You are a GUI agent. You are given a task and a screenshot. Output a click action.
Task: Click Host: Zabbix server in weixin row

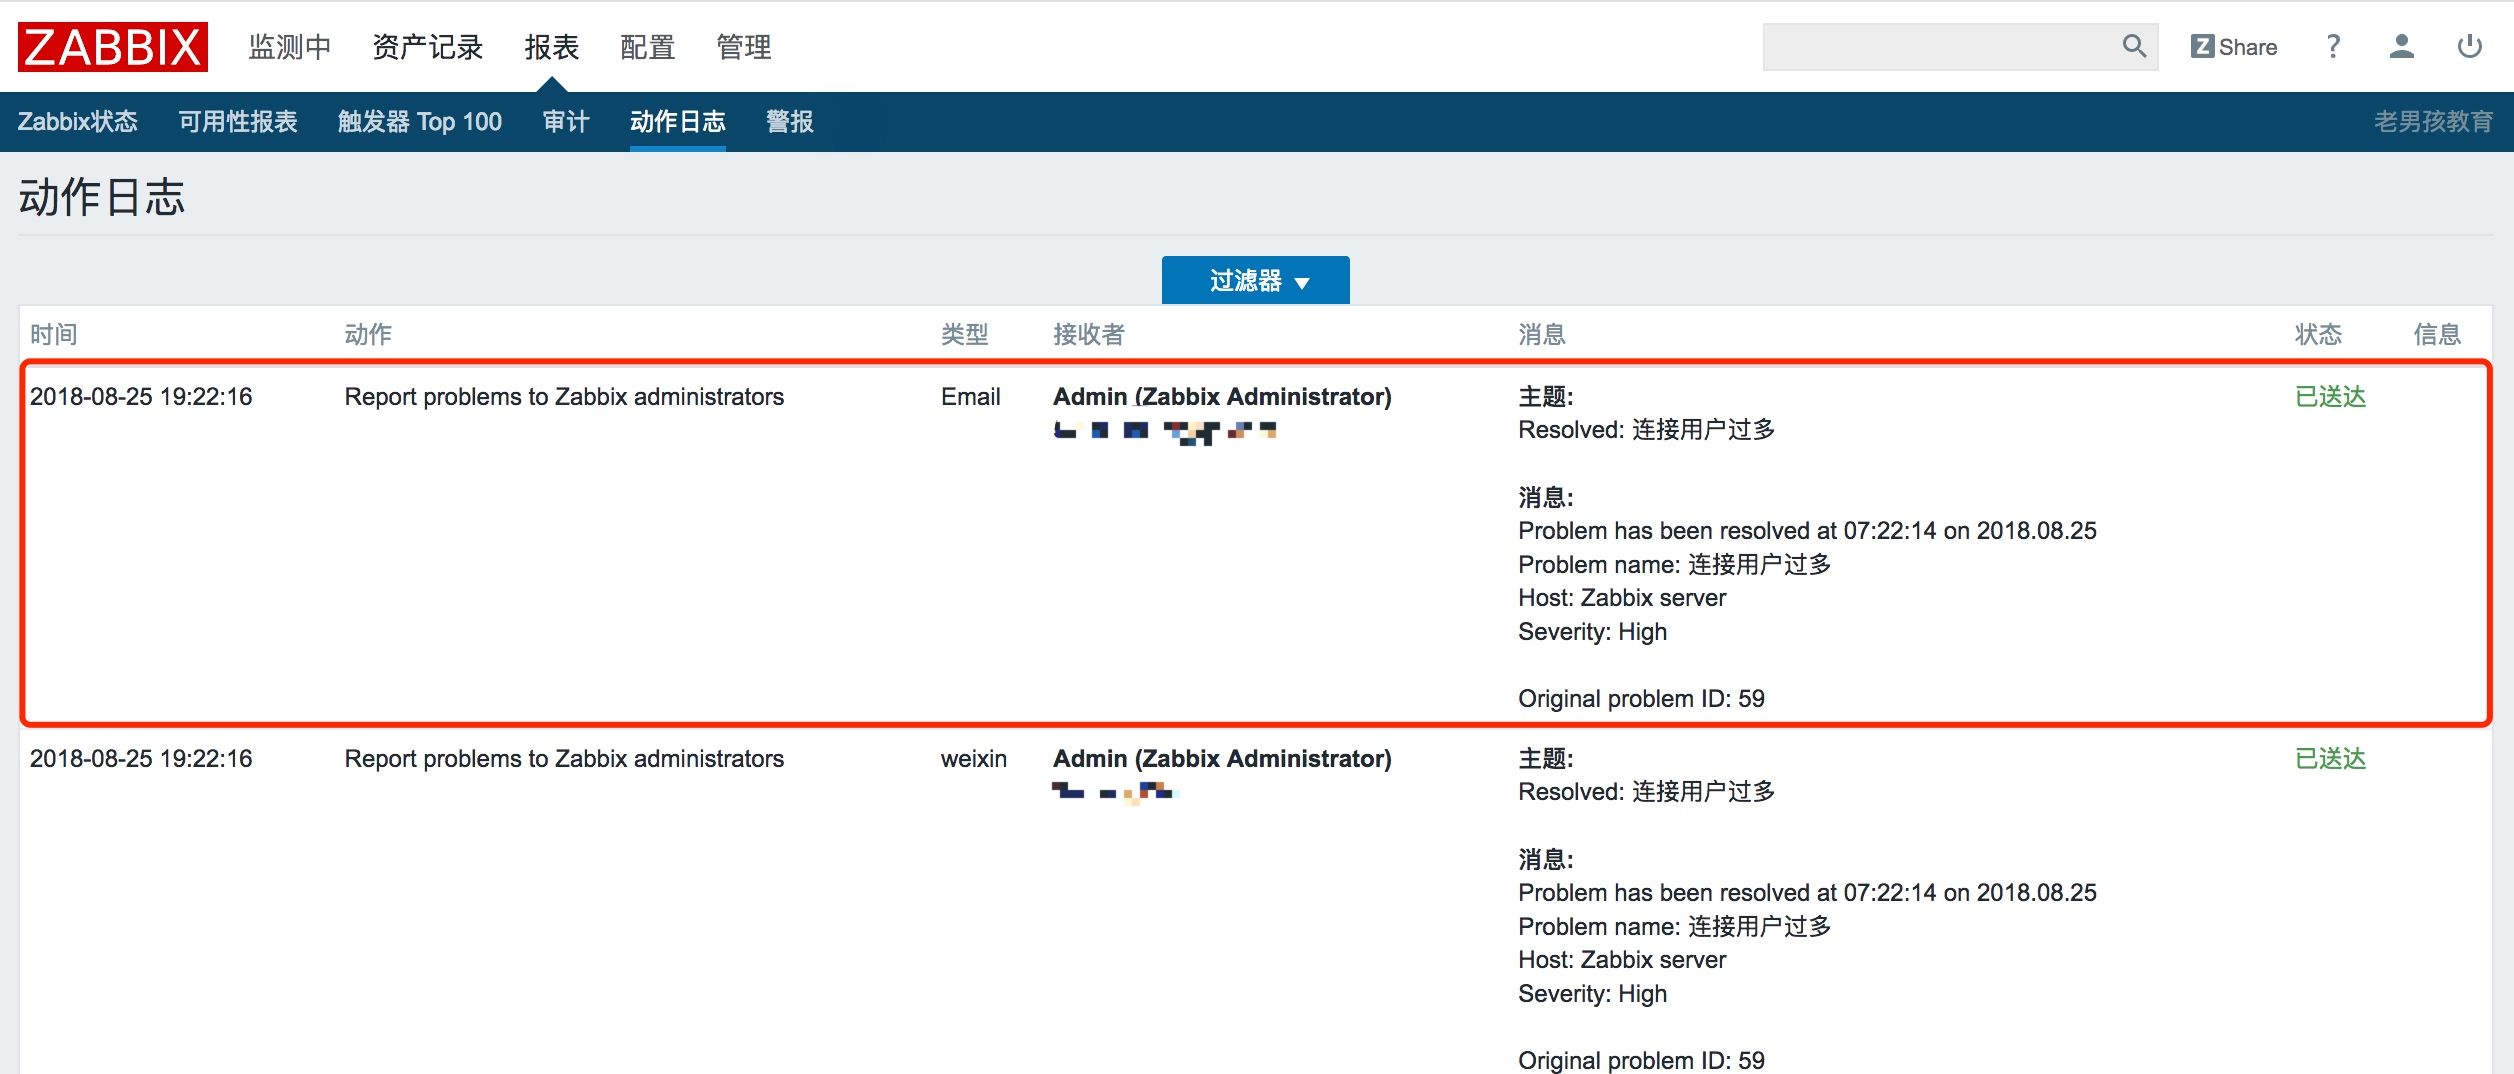coord(1622,960)
